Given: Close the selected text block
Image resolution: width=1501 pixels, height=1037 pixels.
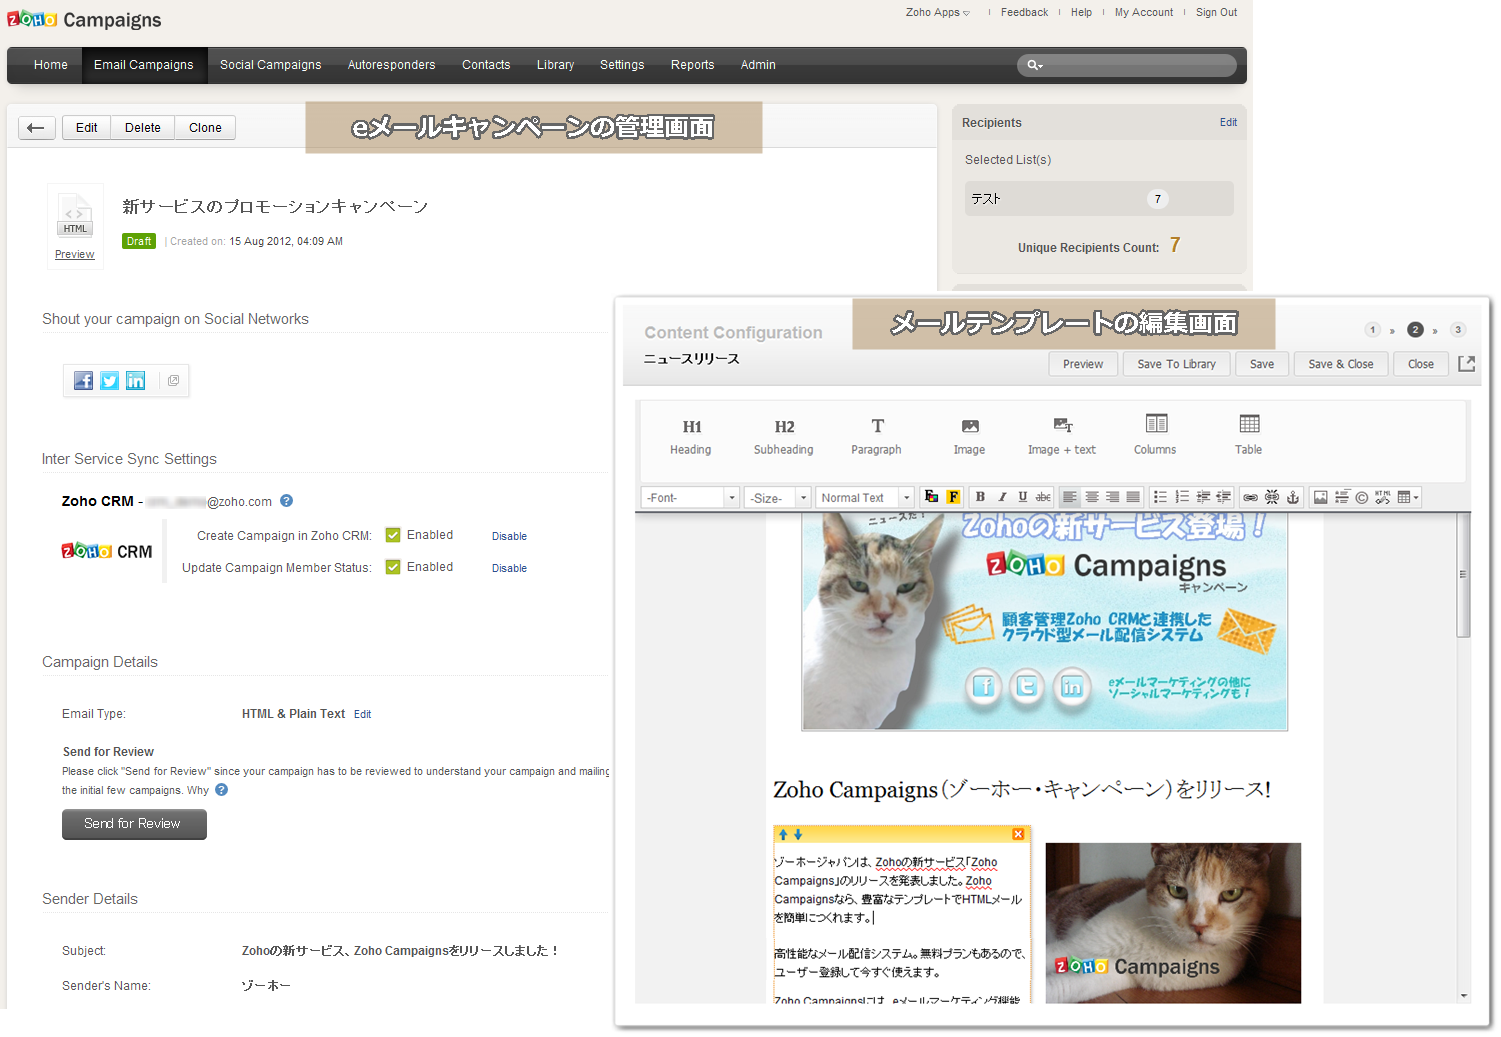Looking at the screenshot, I should coord(1018,834).
